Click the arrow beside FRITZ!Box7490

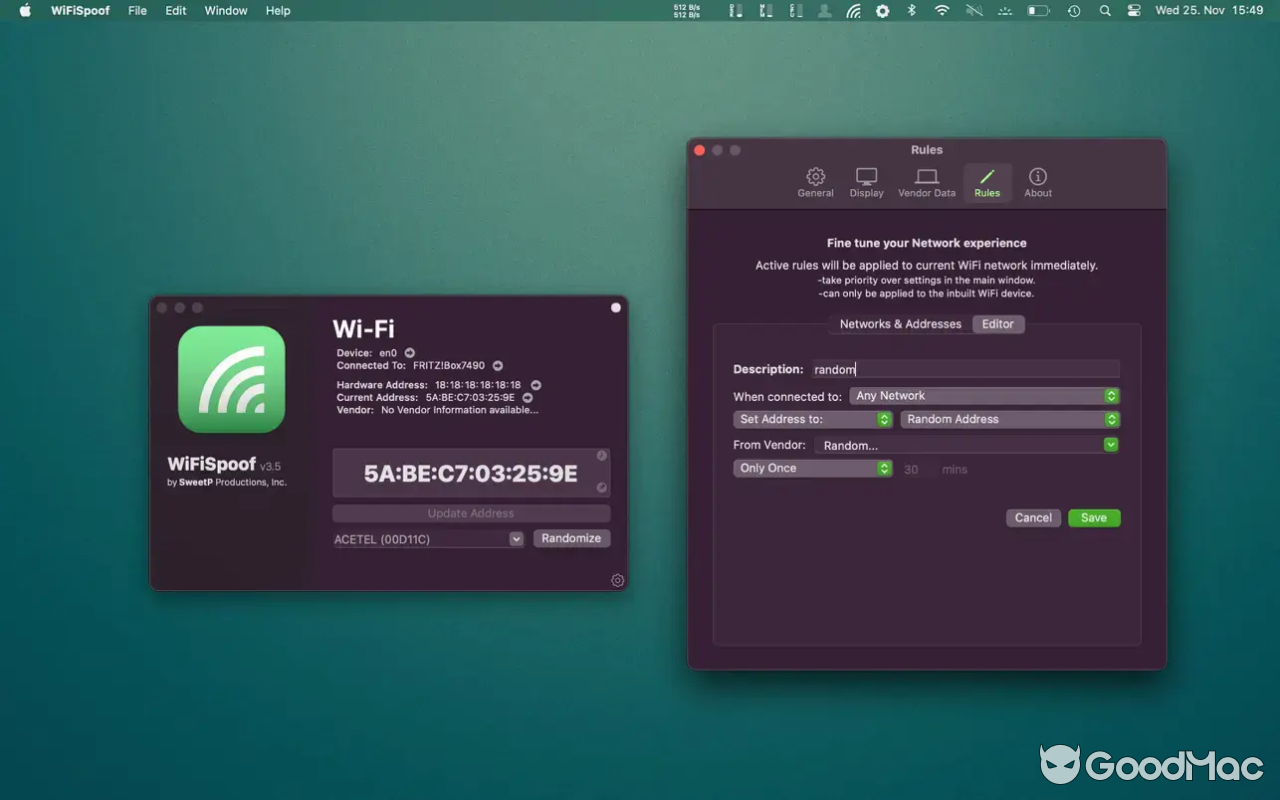click(x=497, y=365)
